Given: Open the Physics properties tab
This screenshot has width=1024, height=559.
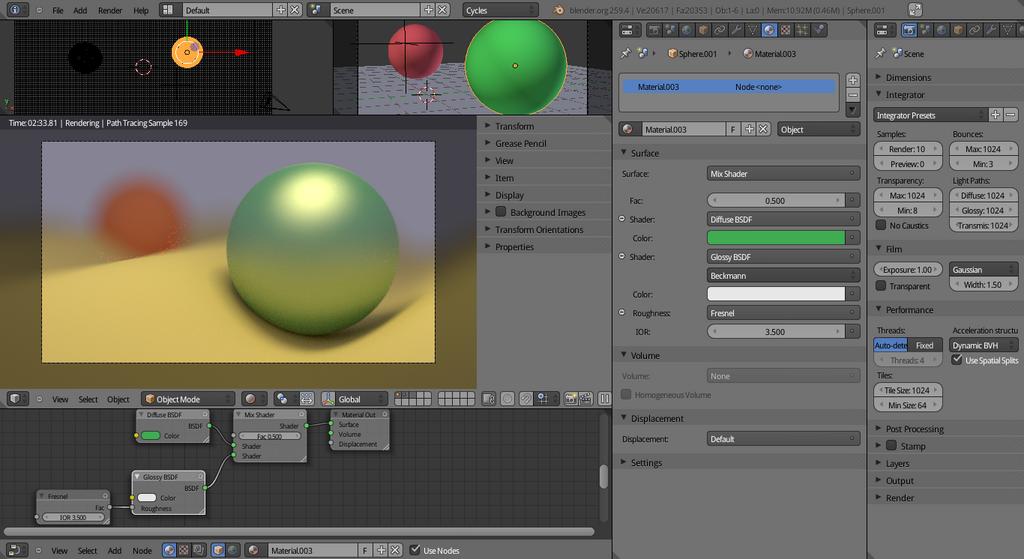Looking at the screenshot, I should (819, 29).
